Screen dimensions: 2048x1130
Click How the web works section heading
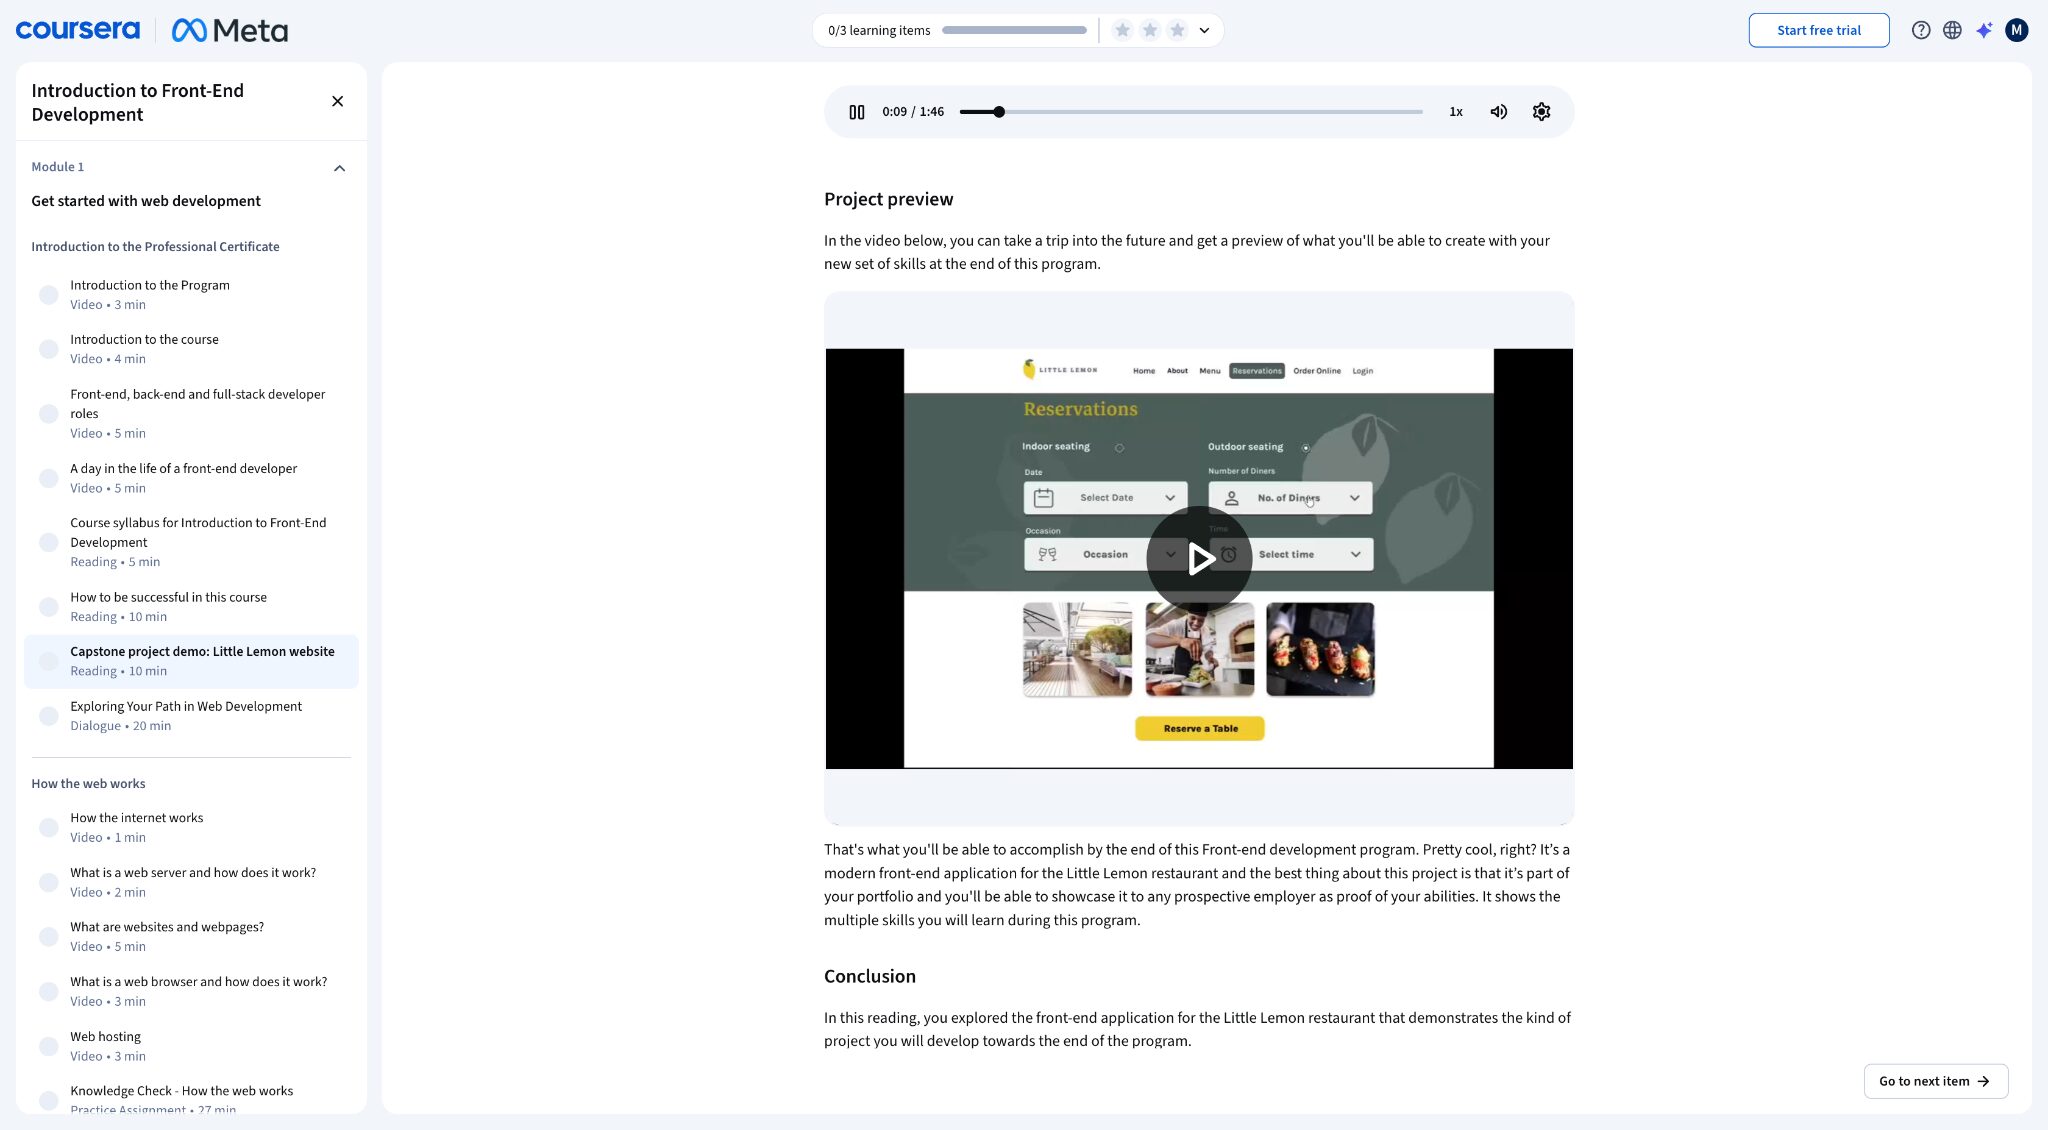coord(88,784)
